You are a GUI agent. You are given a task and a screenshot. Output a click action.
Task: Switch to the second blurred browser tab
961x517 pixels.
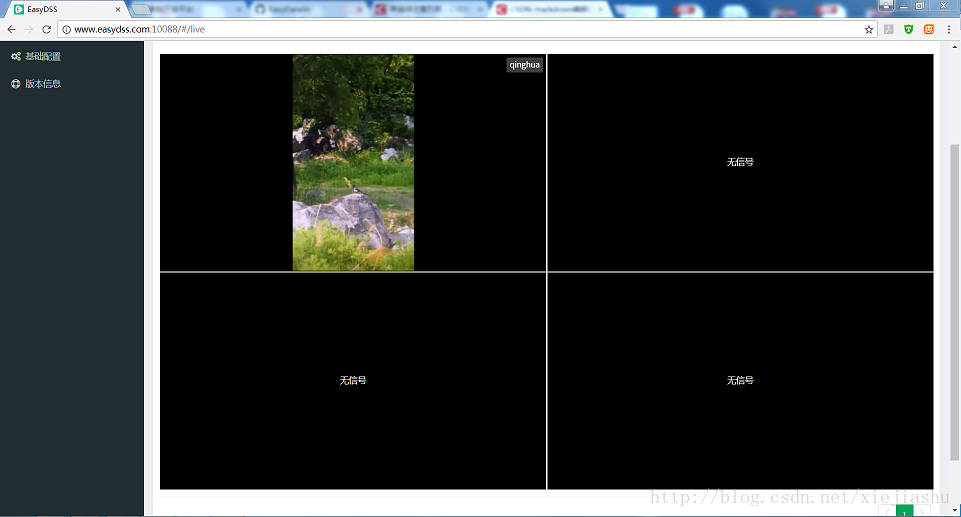click(x=190, y=9)
